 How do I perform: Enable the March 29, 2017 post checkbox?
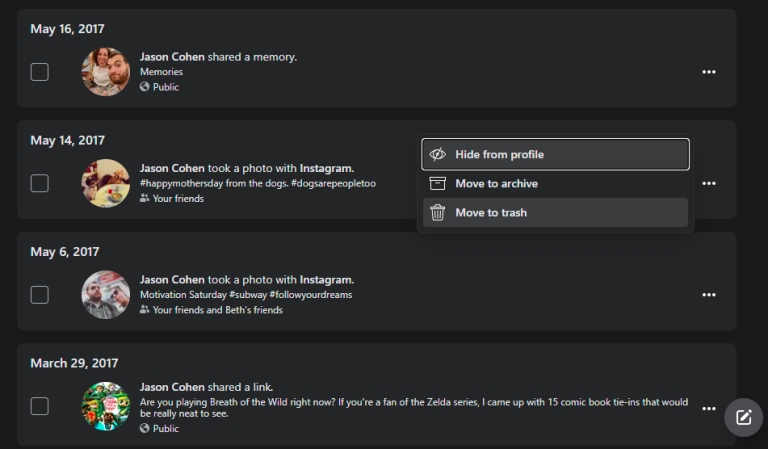[x=40, y=406]
